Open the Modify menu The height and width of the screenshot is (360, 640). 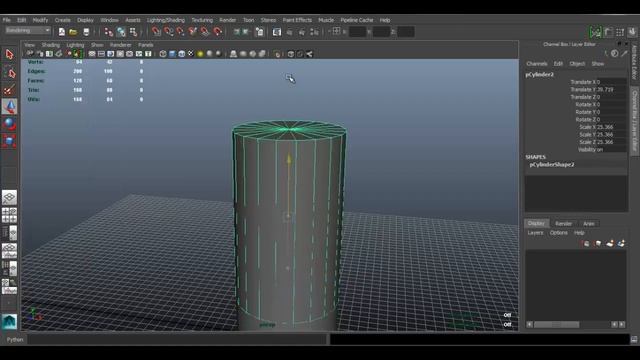(40, 20)
